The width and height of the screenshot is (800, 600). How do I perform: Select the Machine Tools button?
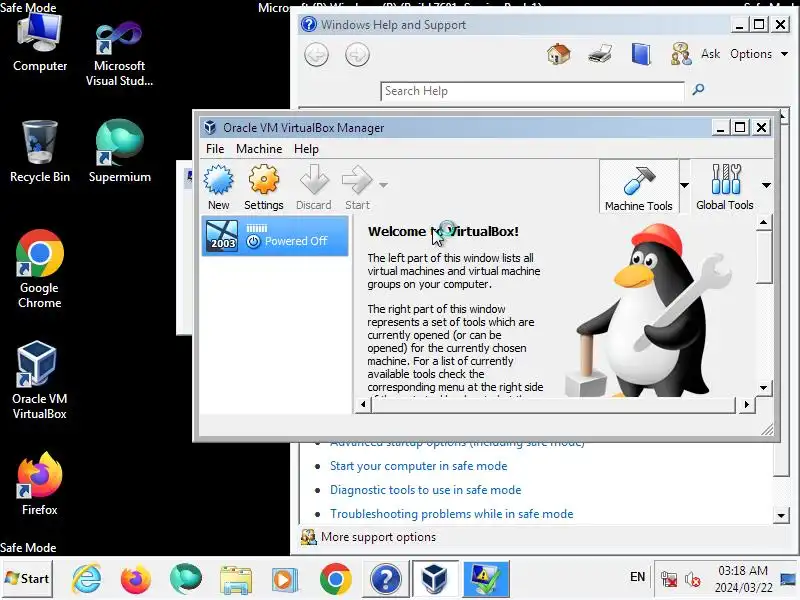[638, 187]
